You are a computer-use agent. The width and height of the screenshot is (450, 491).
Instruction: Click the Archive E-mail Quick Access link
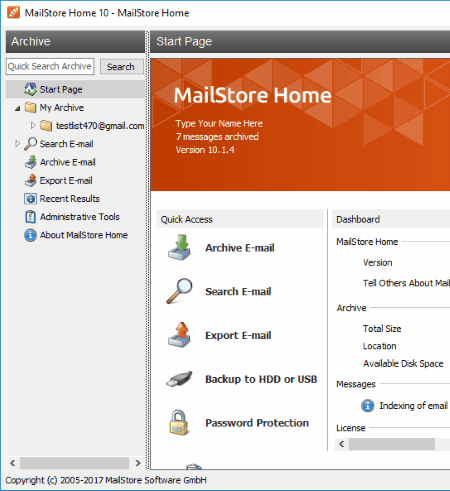(240, 248)
